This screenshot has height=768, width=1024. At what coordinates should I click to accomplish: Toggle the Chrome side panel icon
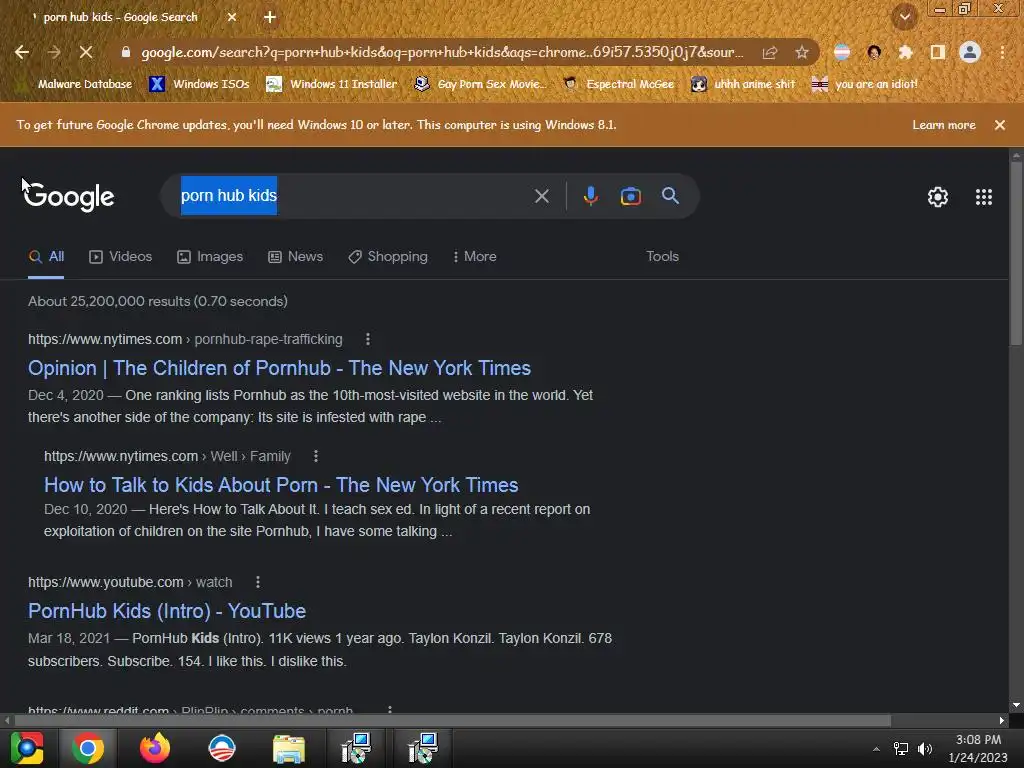click(x=938, y=53)
